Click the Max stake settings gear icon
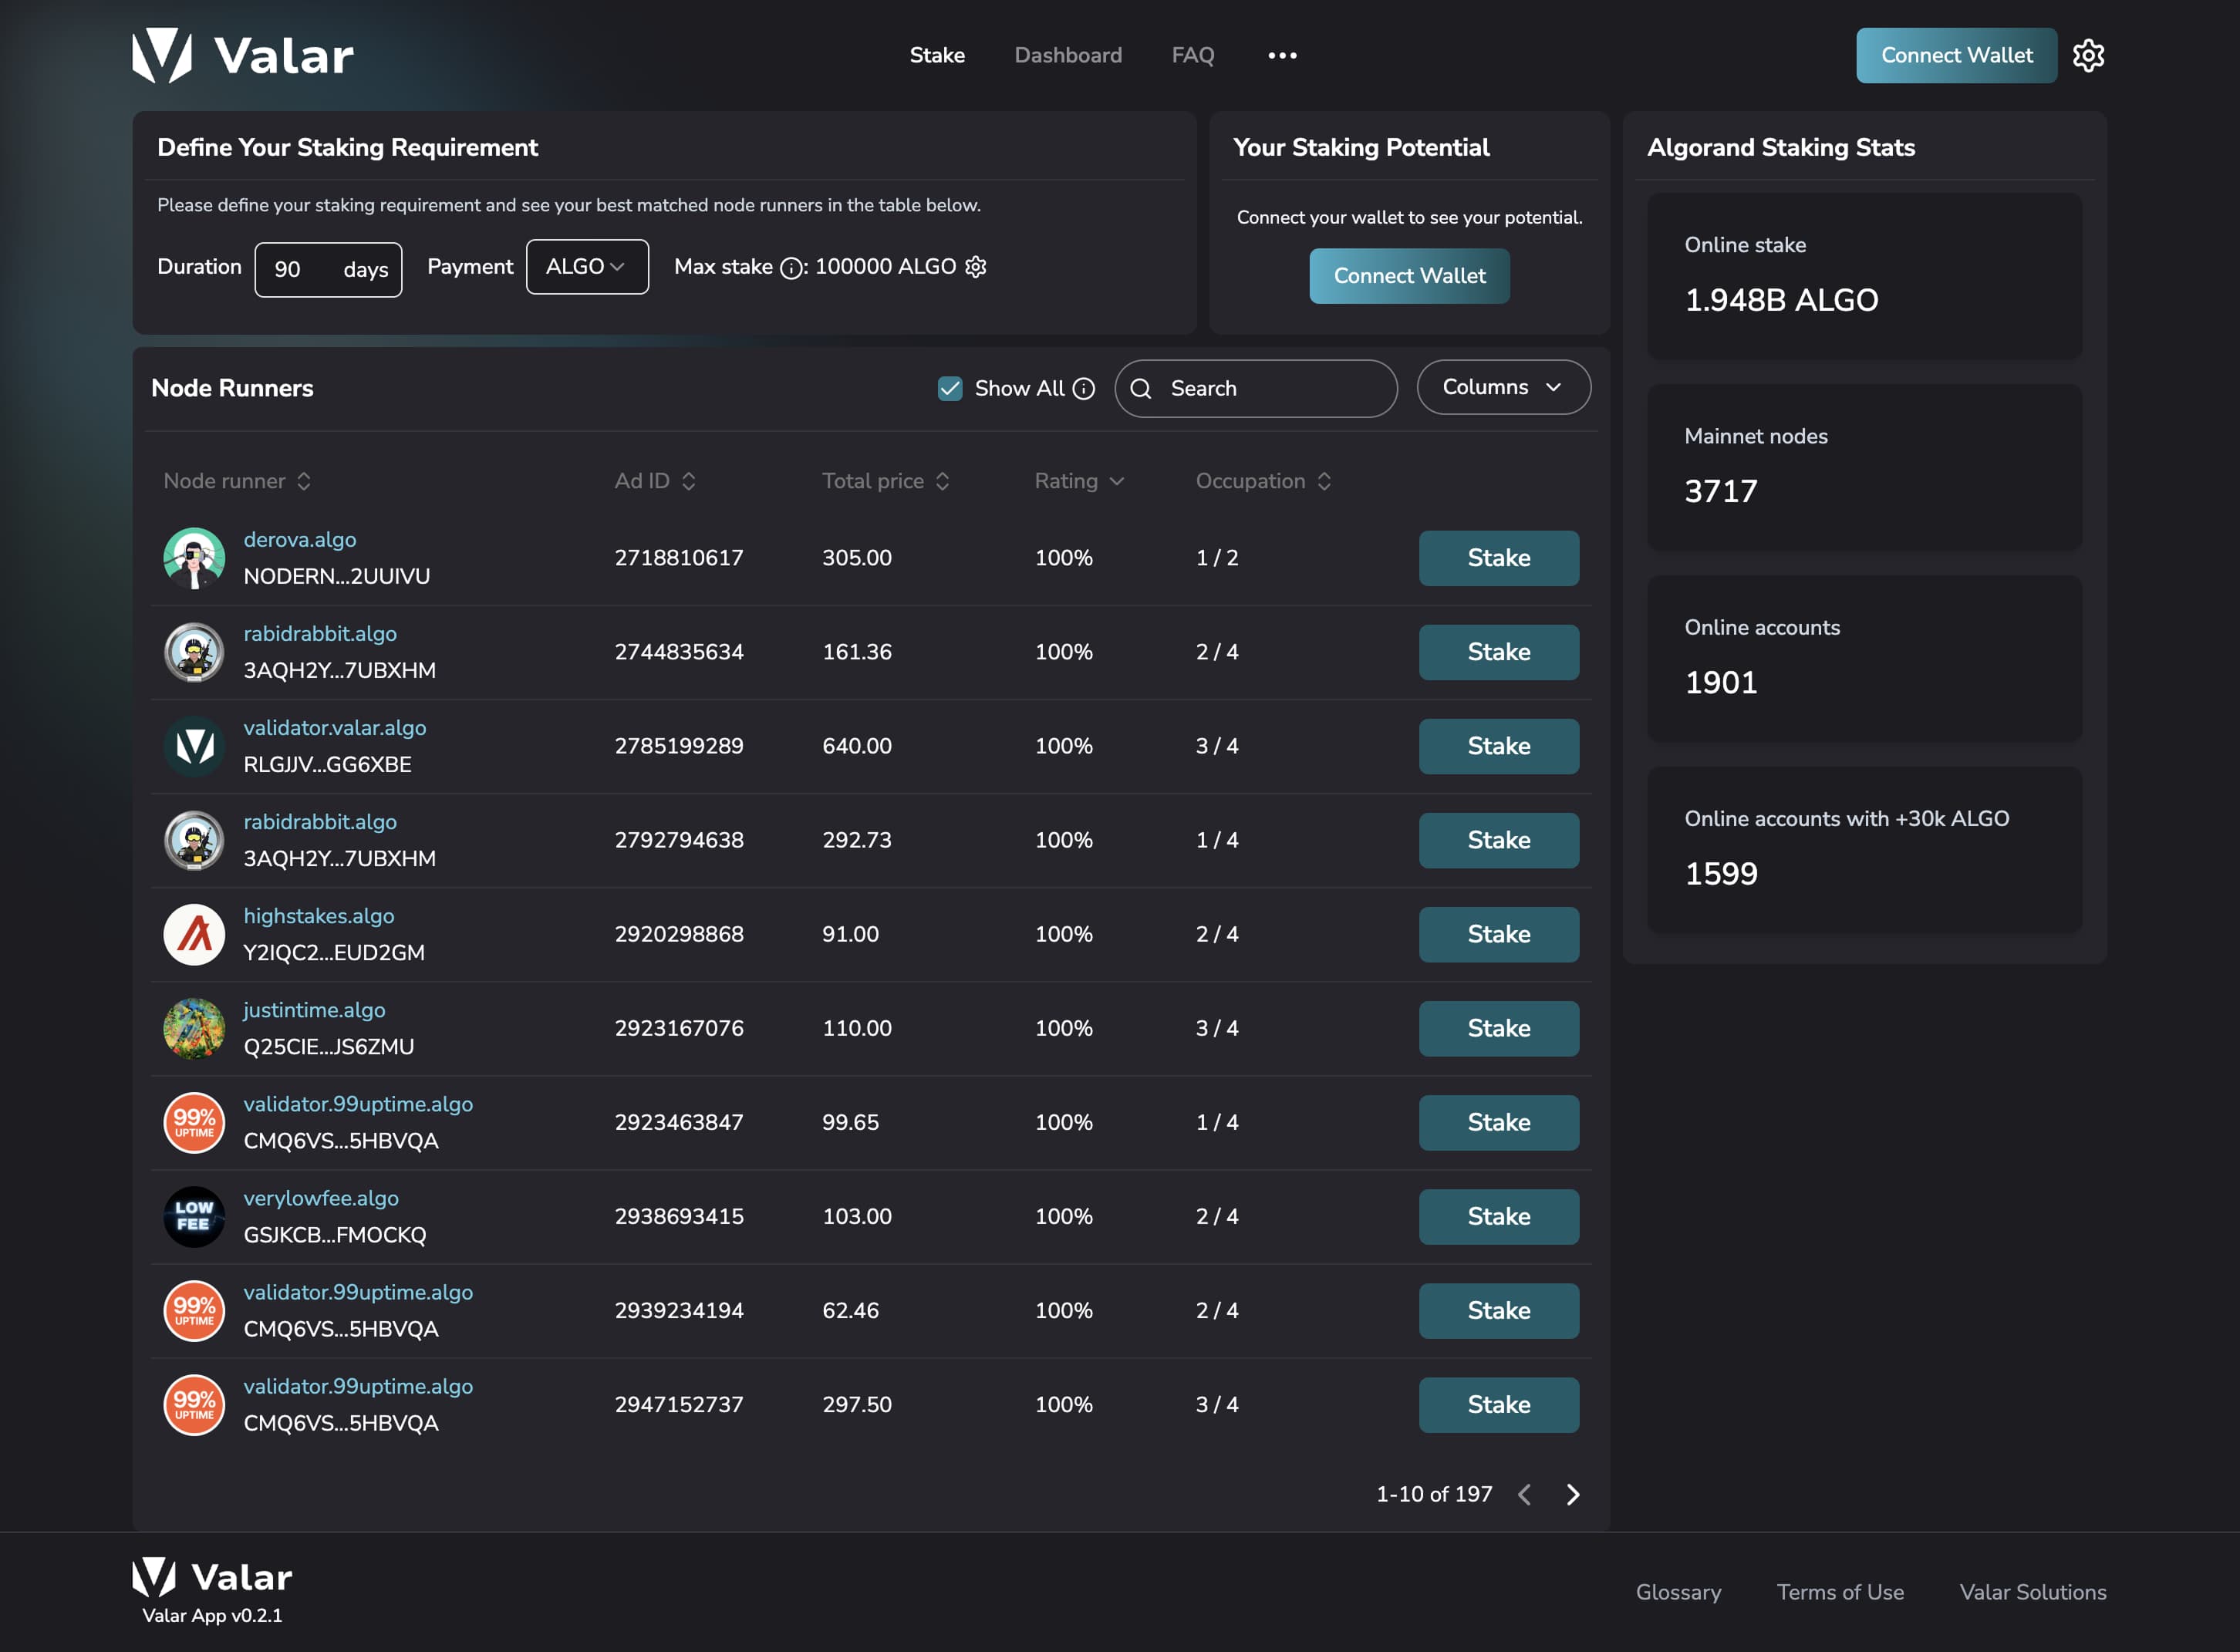2240x1652 pixels. 975,267
